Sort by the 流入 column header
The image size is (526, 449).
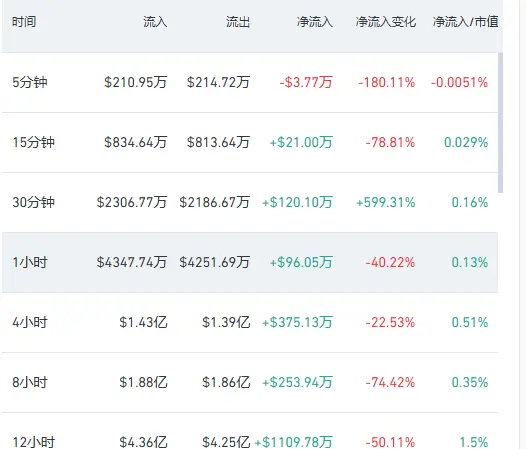(155, 22)
